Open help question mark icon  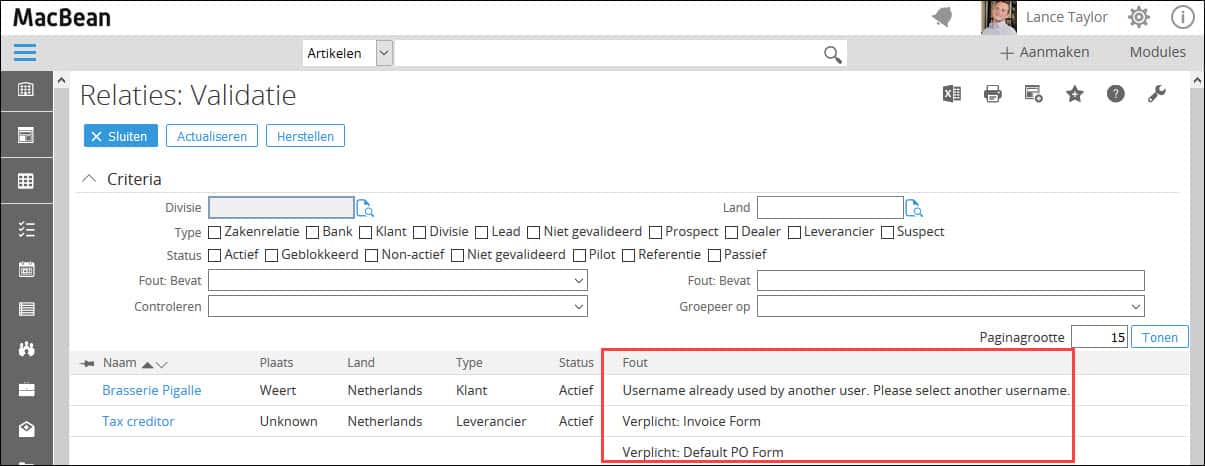(x=1115, y=94)
